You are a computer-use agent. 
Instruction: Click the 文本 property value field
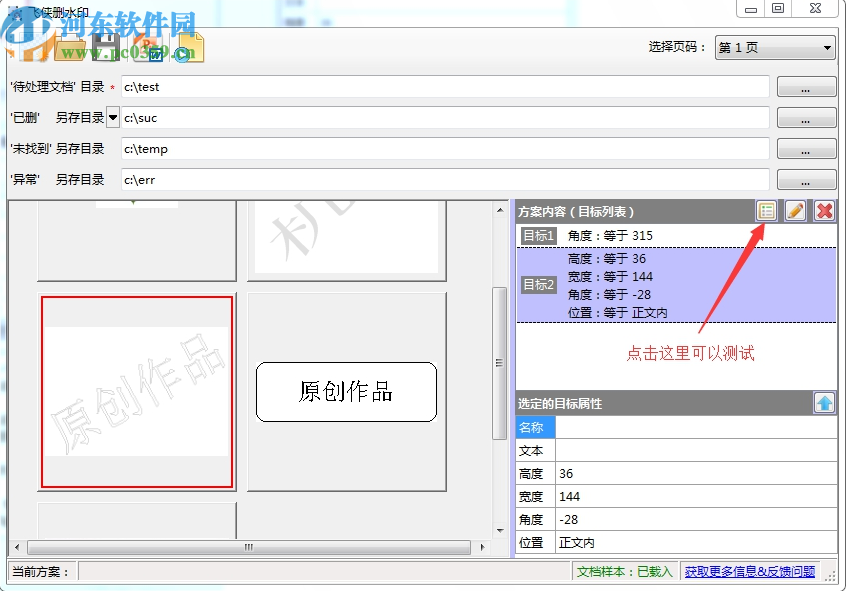coord(696,450)
